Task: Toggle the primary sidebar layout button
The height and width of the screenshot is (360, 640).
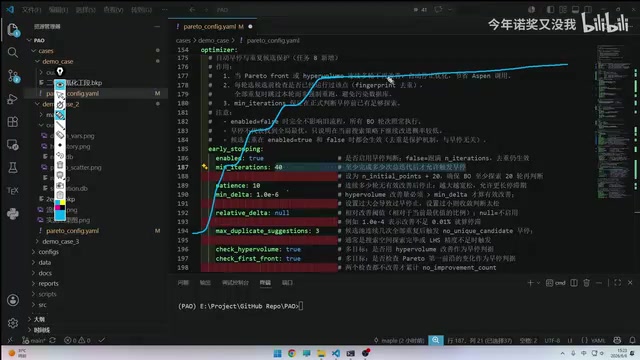Action: pyautogui.click(x=551, y=9)
